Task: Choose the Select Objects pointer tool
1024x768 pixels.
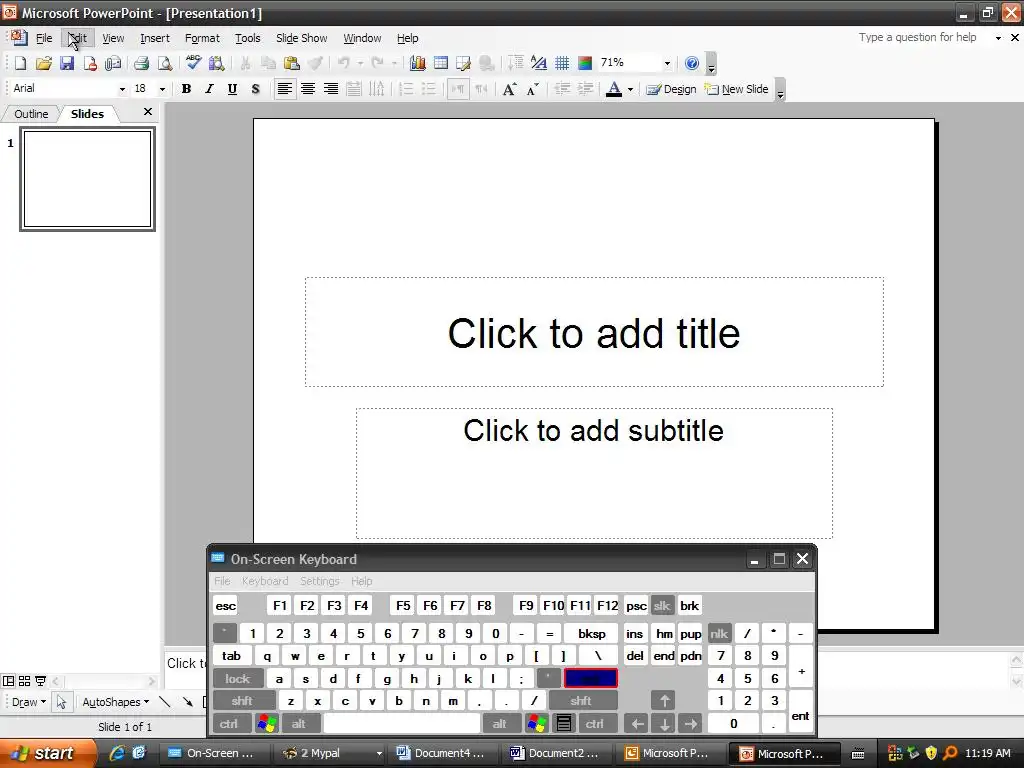Action: pos(61,702)
